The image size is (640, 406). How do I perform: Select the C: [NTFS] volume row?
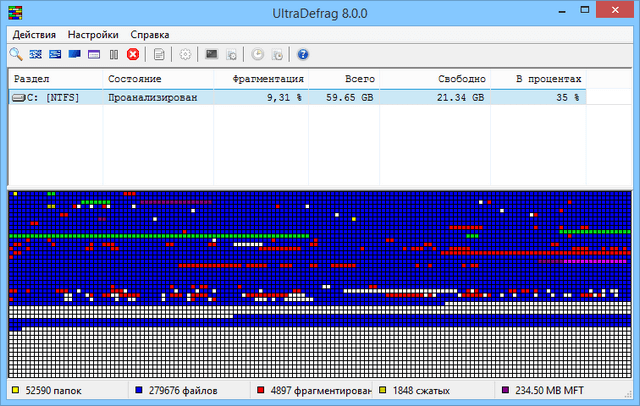tap(298, 98)
